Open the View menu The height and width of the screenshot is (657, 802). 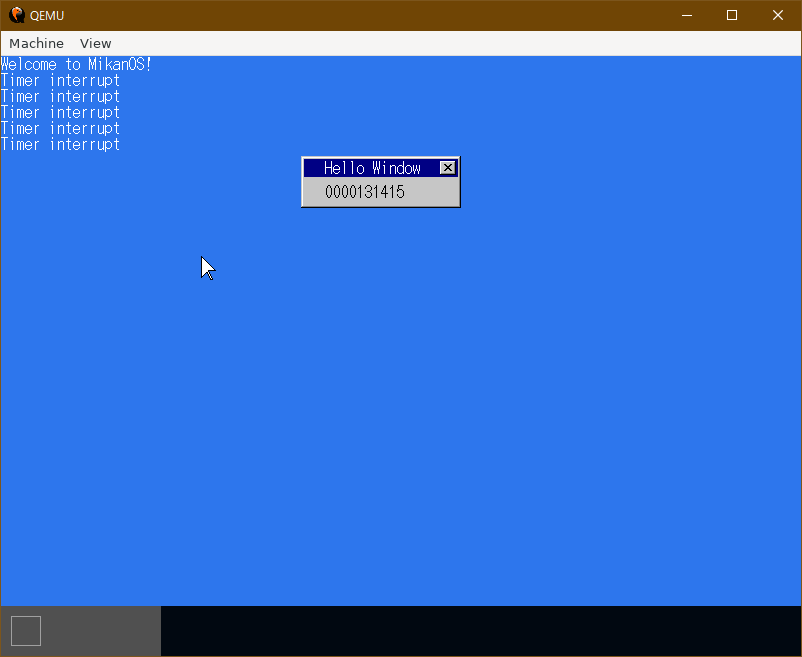click(x=95, y=43)
